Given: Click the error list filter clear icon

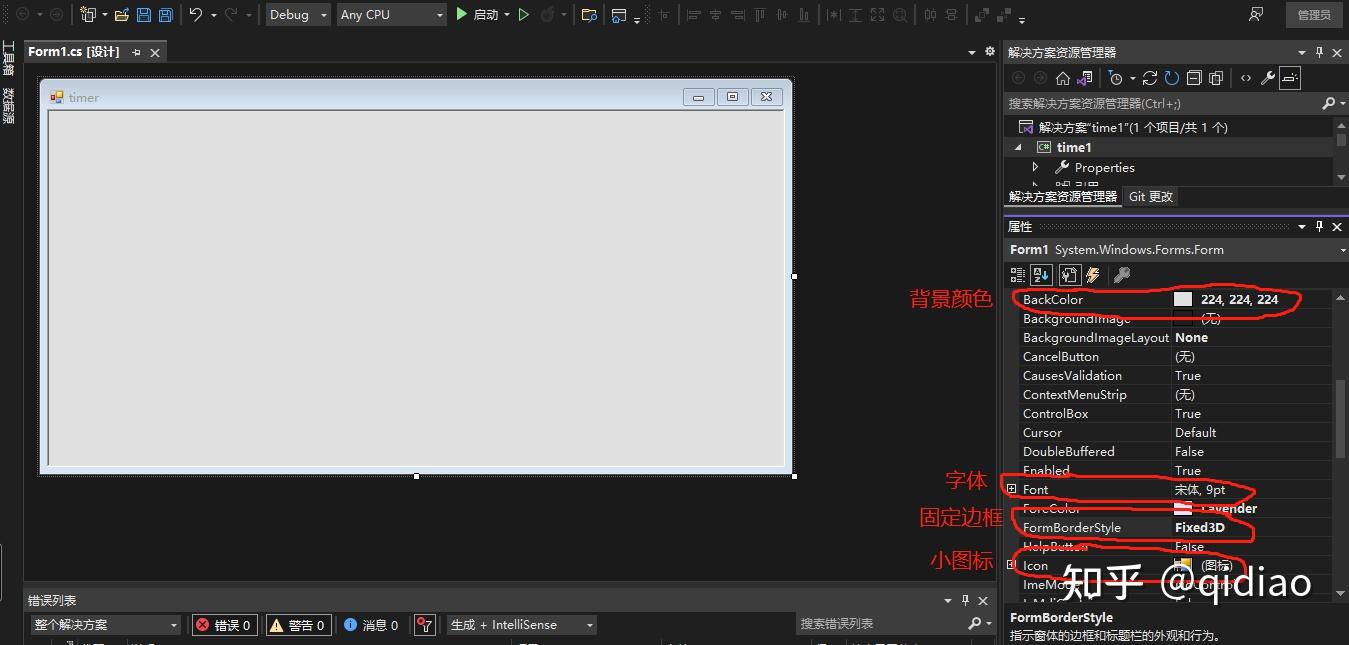Looking at the screenshot, I should (x=425, y=625).
